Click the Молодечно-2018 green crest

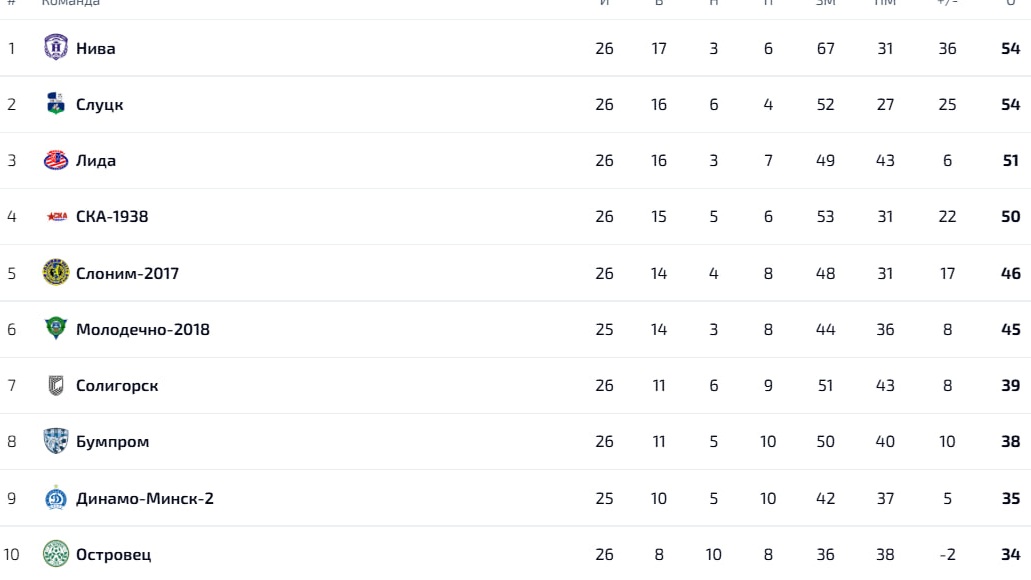[56, 328]
